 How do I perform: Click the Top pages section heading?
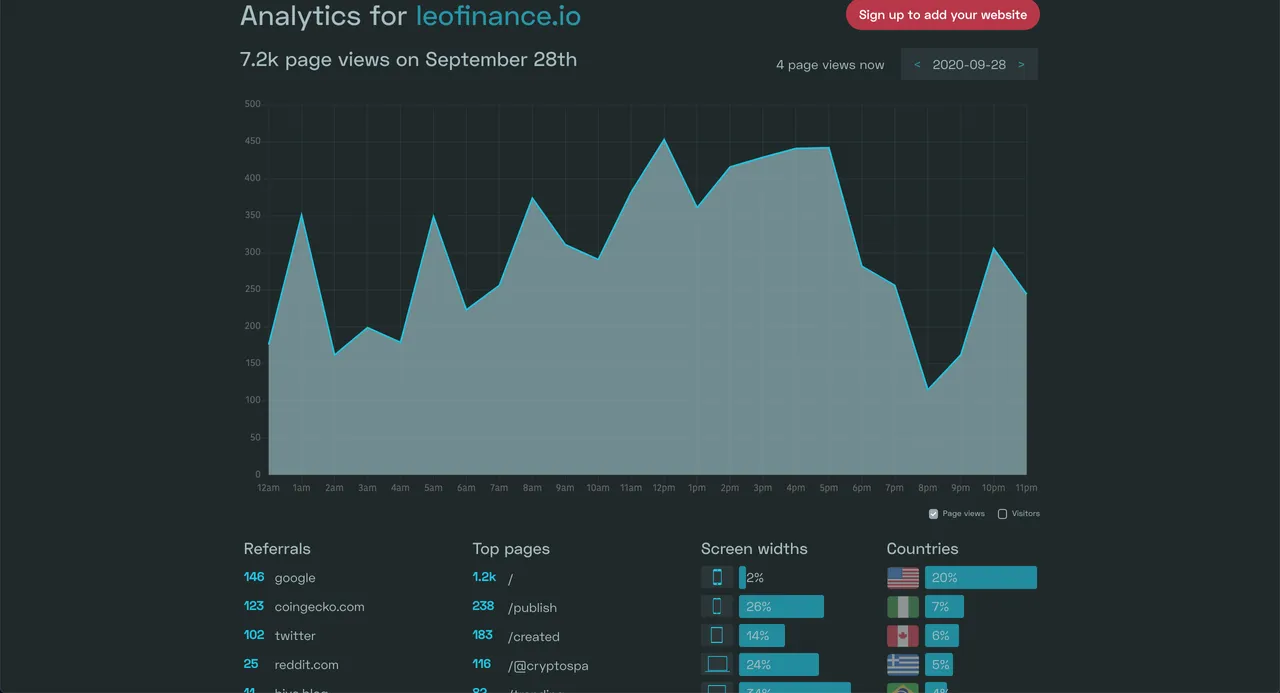511,549
